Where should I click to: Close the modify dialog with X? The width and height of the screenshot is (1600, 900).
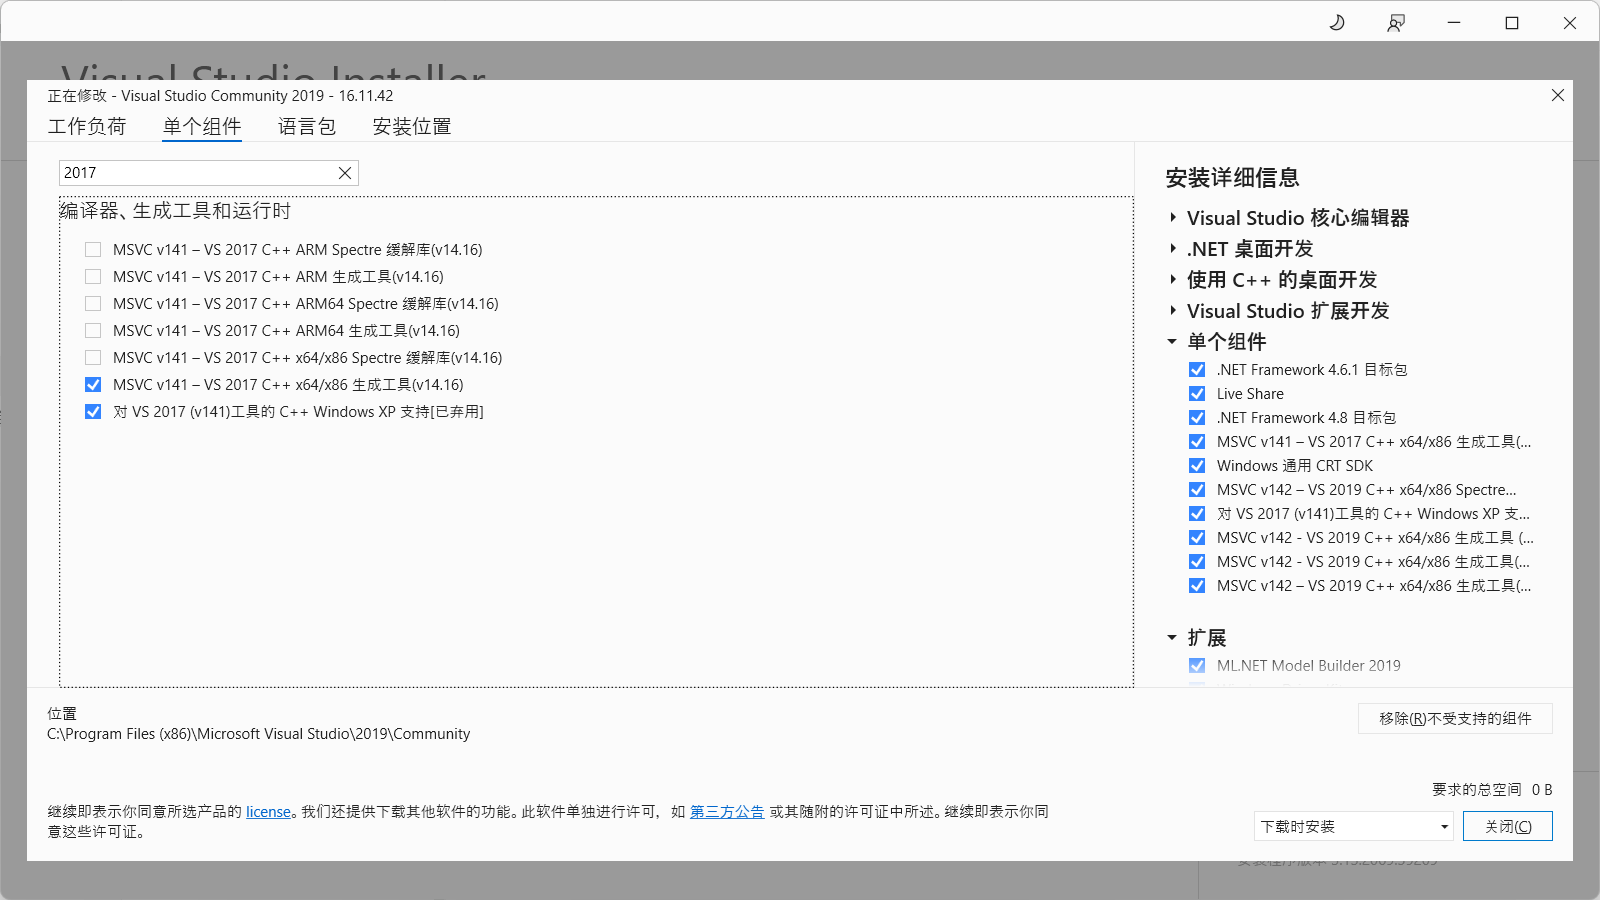pos(1557,95)
